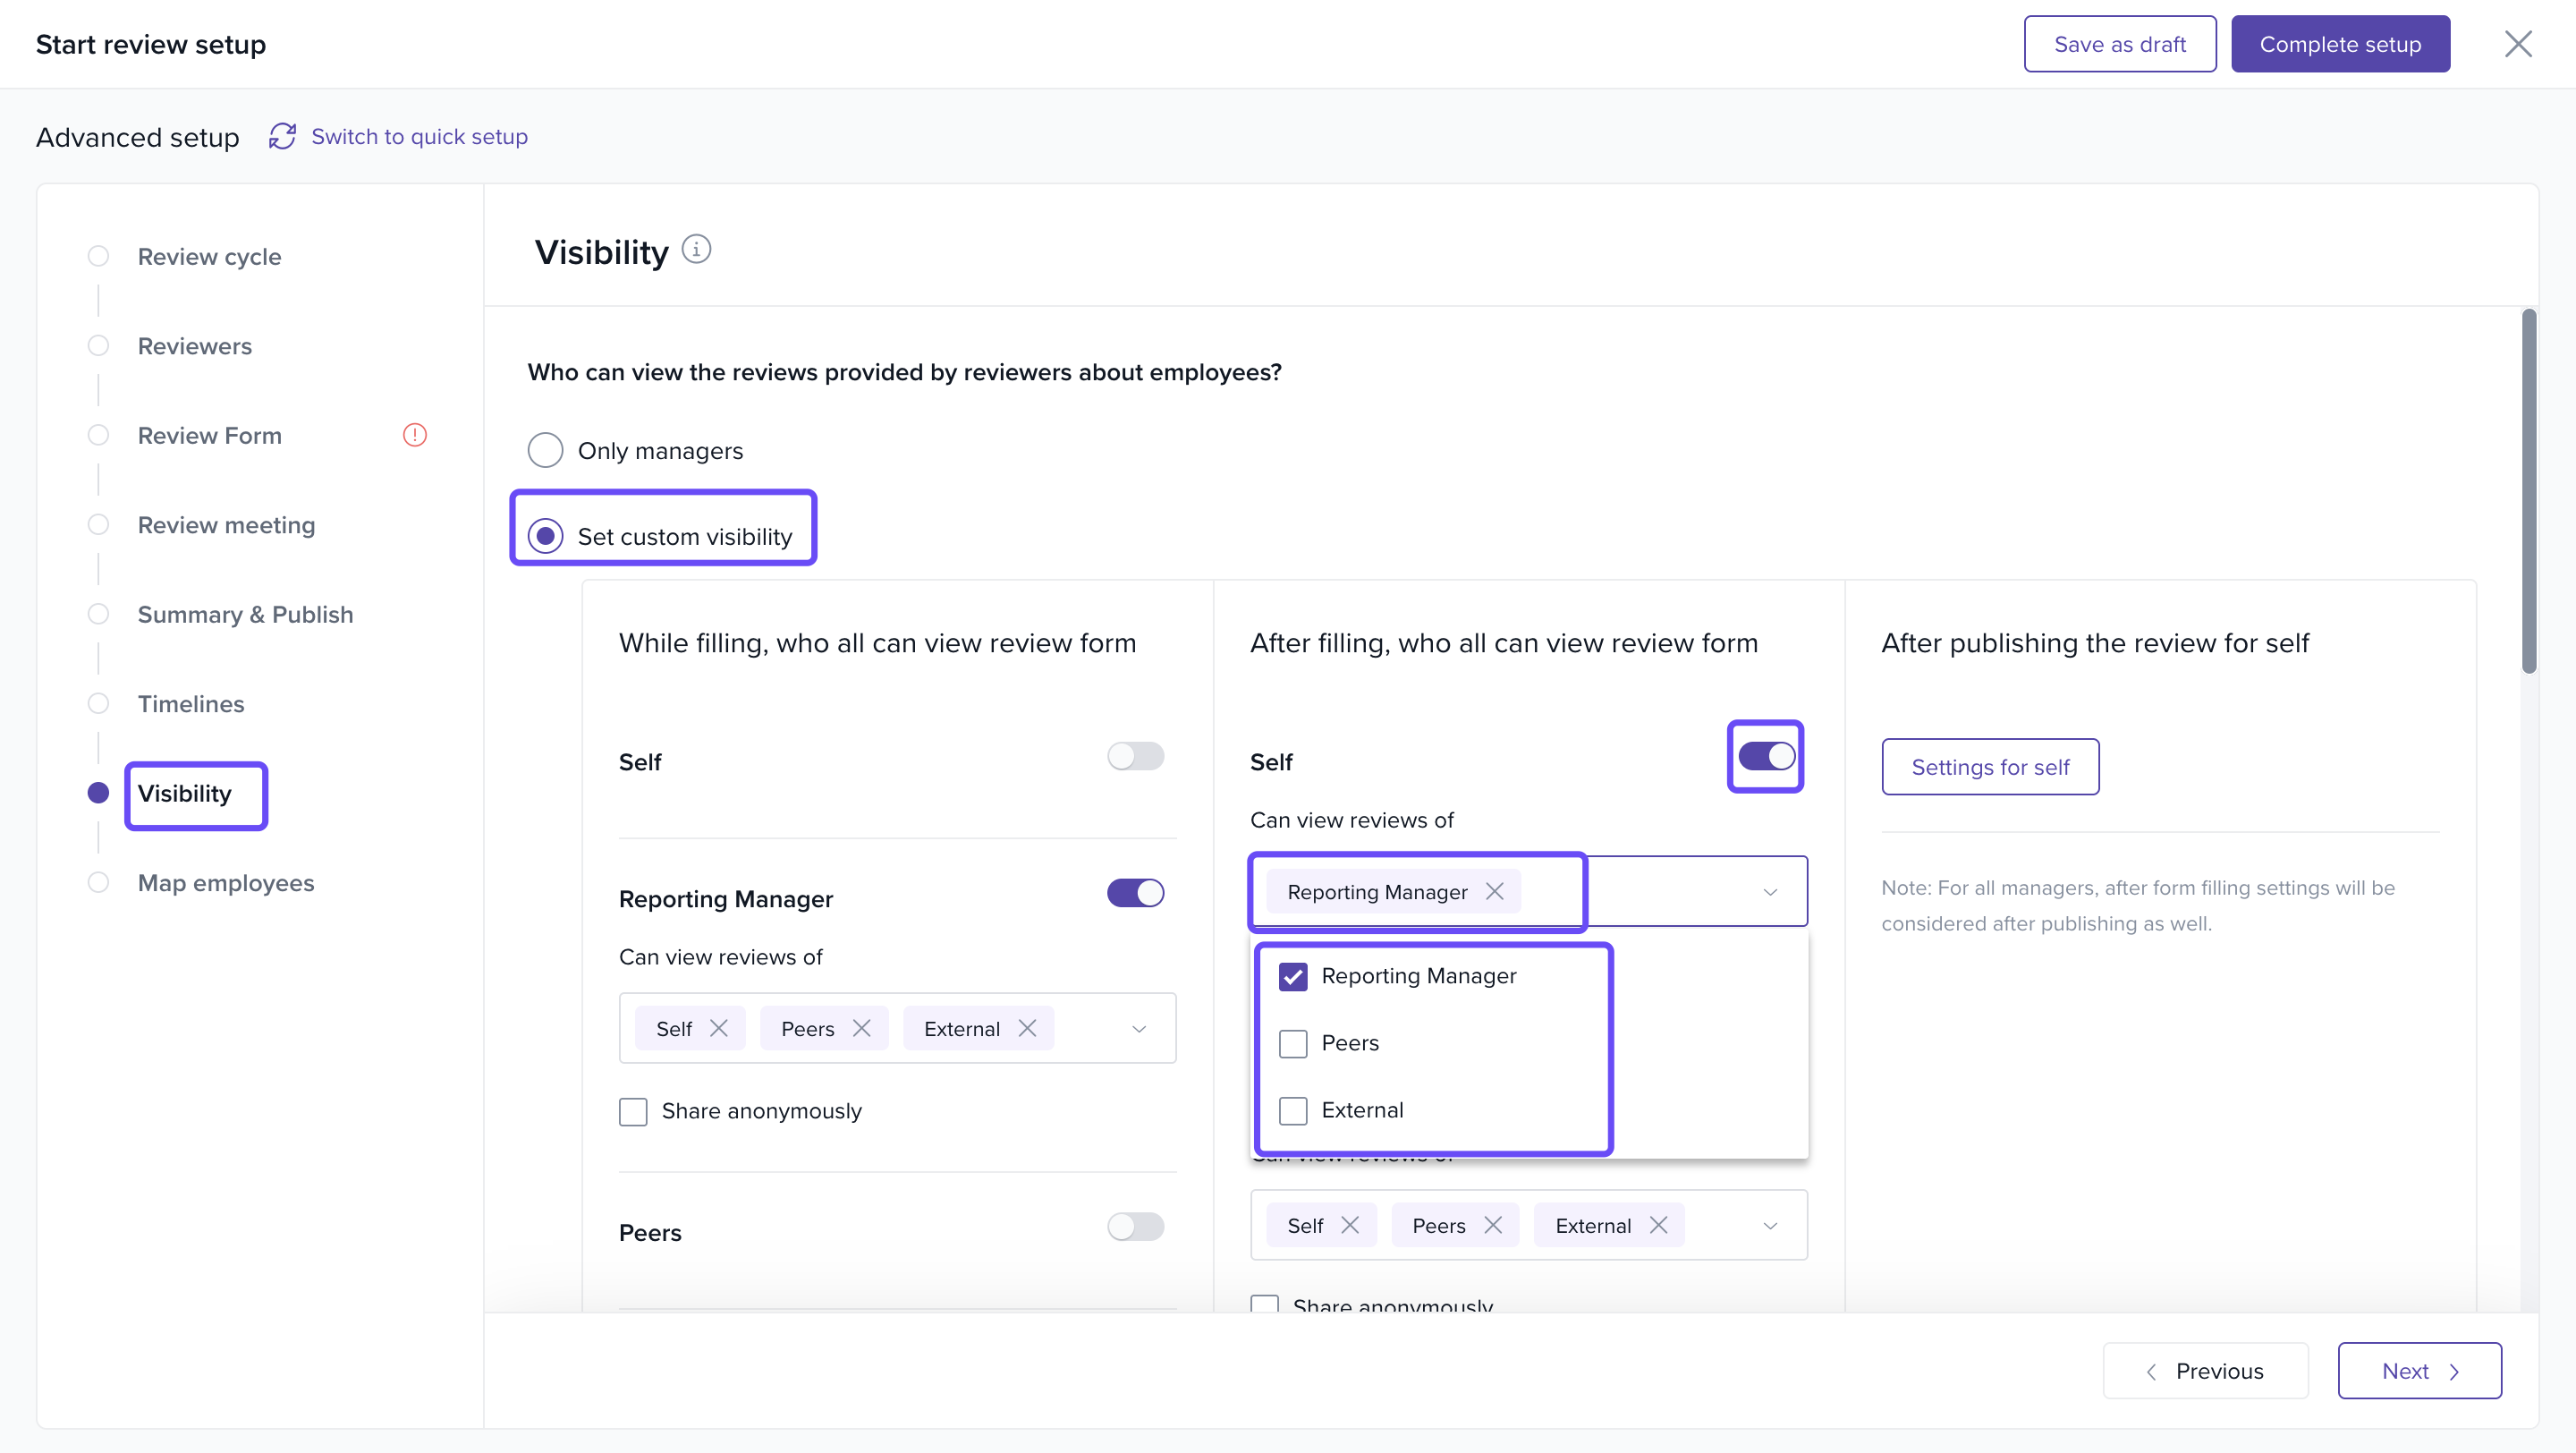Close the review setup with X icon
Viewport: 2576px width, 1453px height.
(2517, 44)
